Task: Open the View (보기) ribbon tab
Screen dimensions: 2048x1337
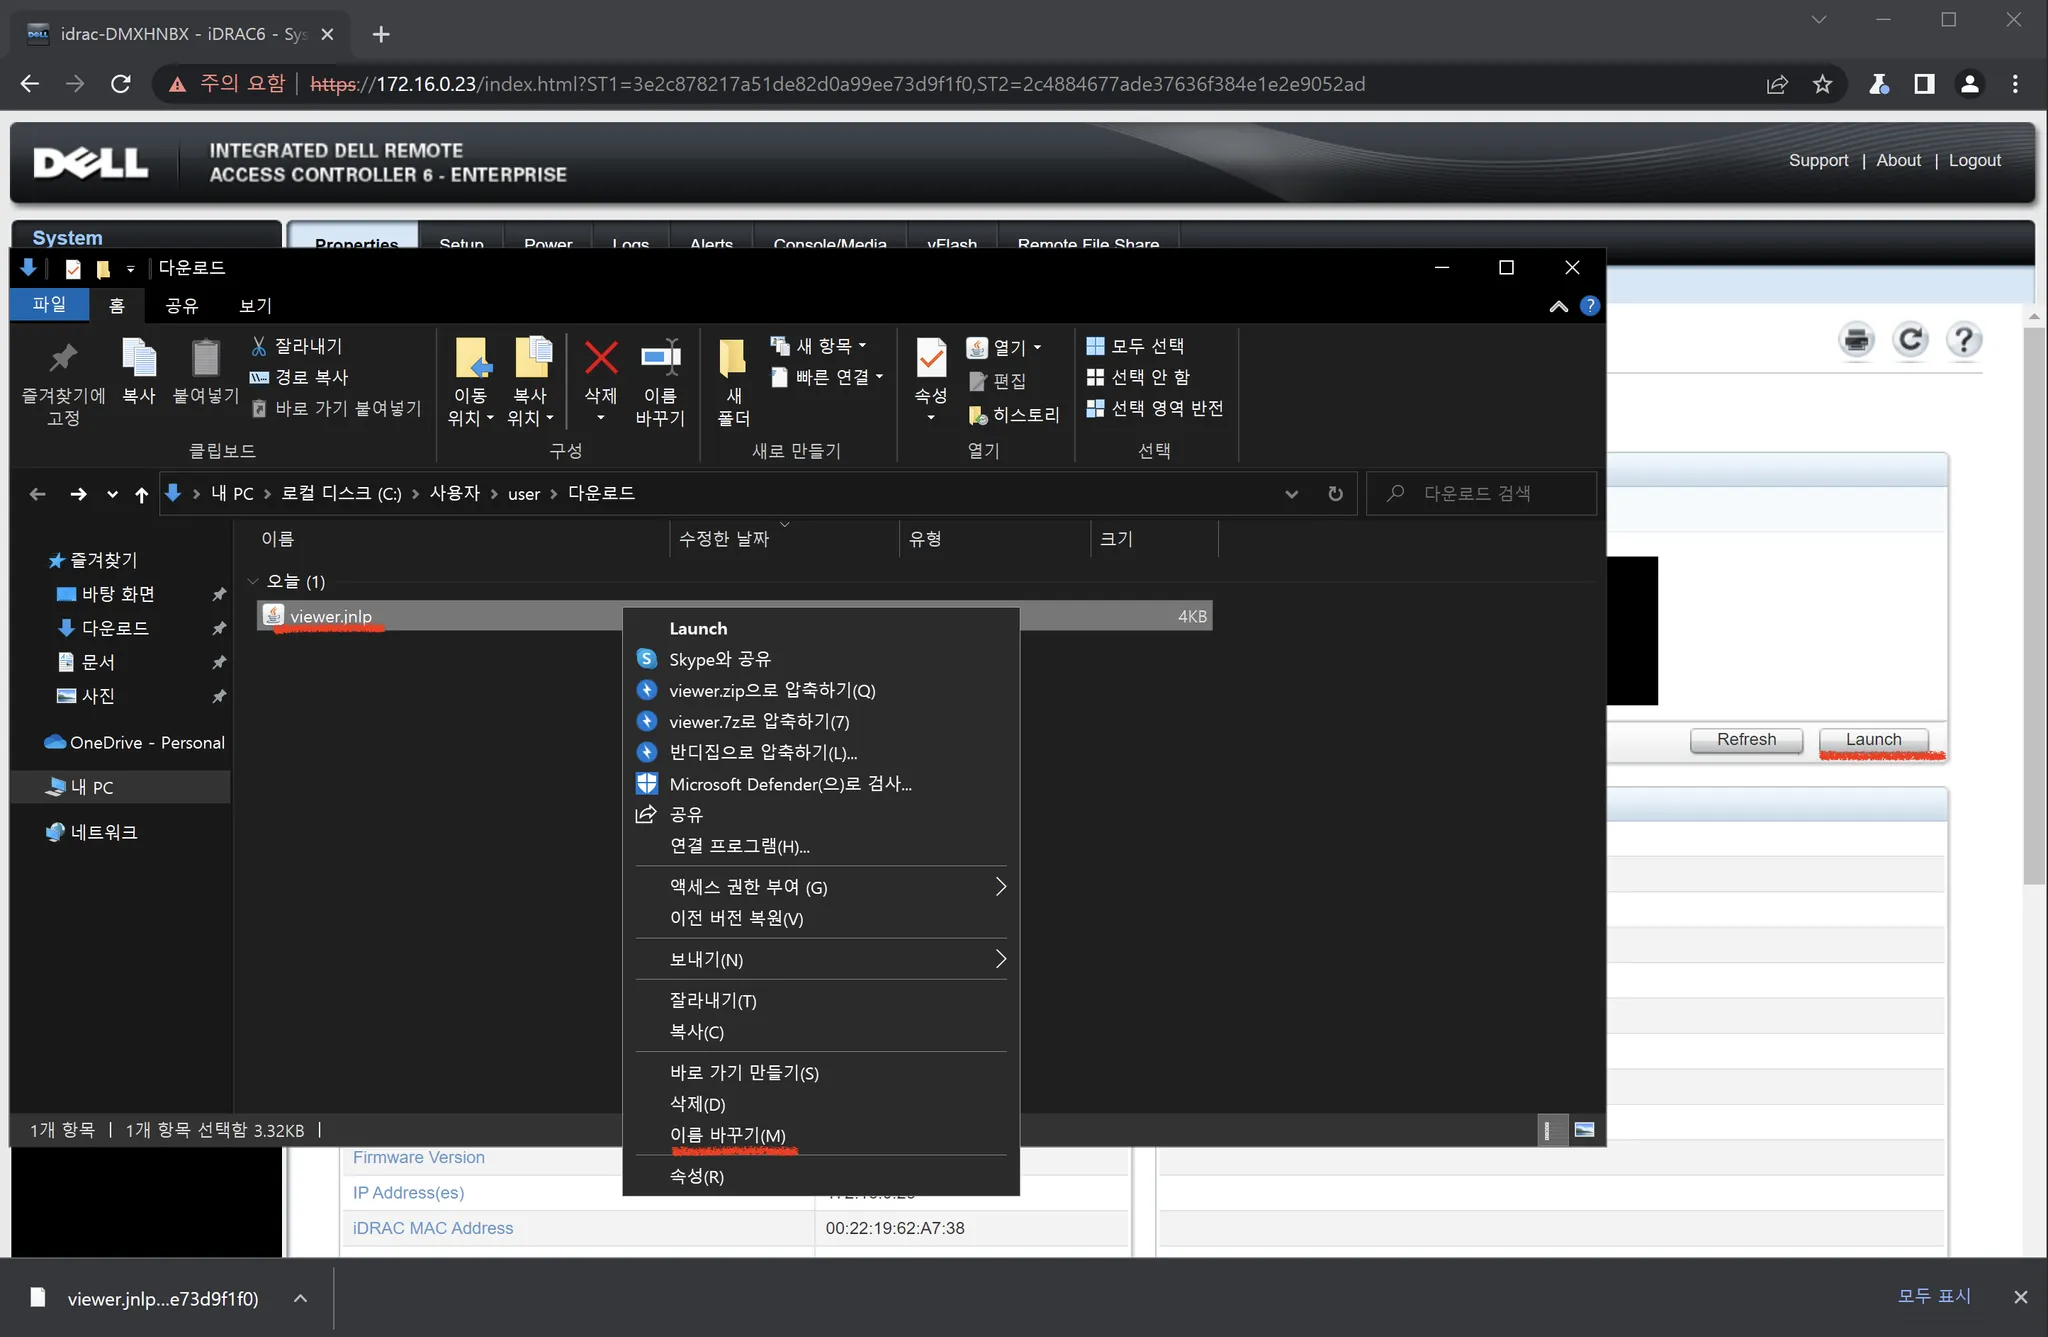Action: click(x=255, y=305)
